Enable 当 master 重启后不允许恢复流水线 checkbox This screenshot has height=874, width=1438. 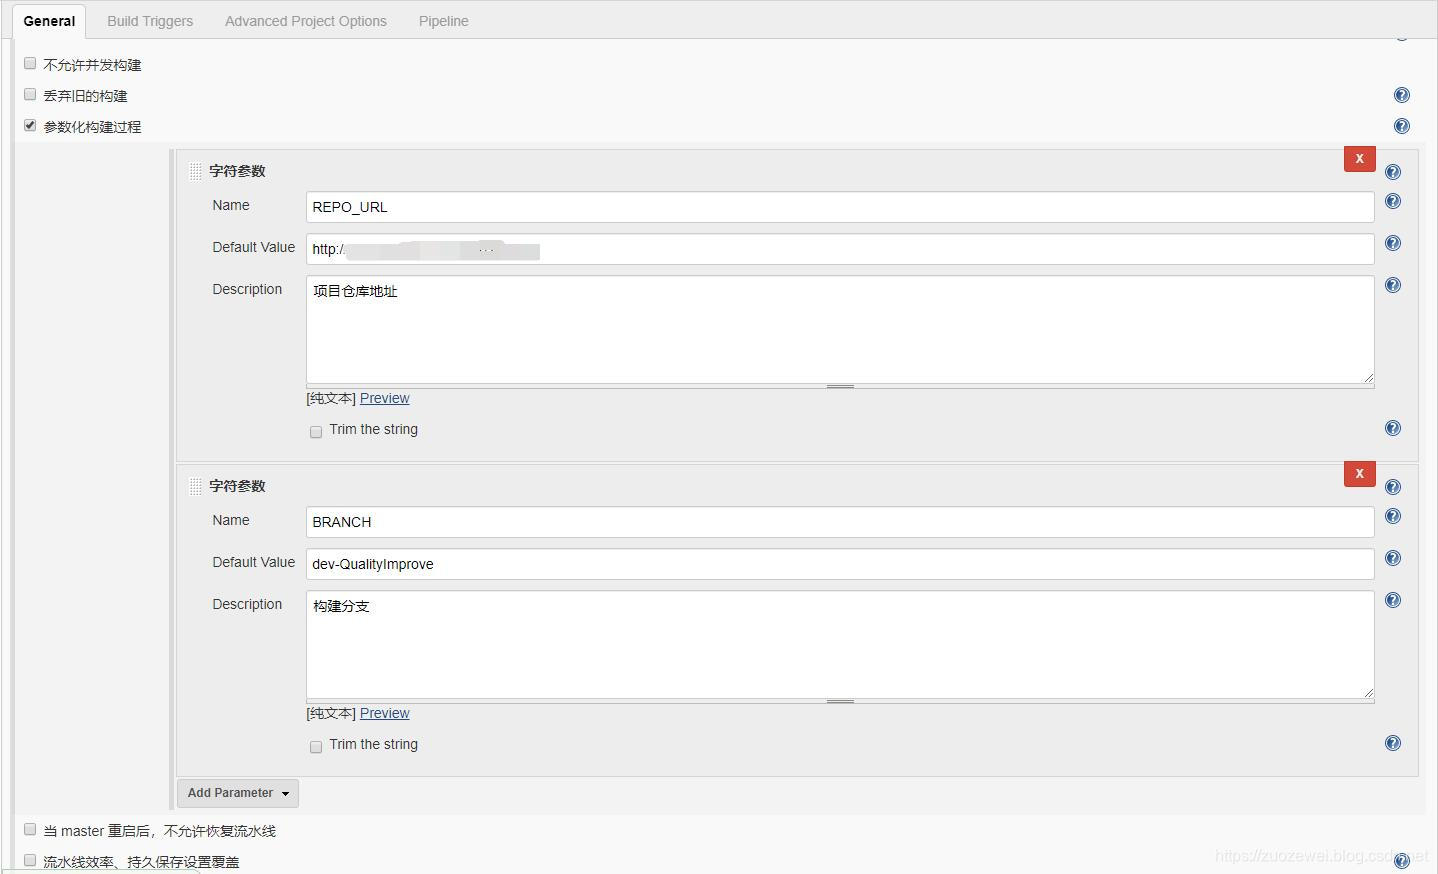point(30,829)
